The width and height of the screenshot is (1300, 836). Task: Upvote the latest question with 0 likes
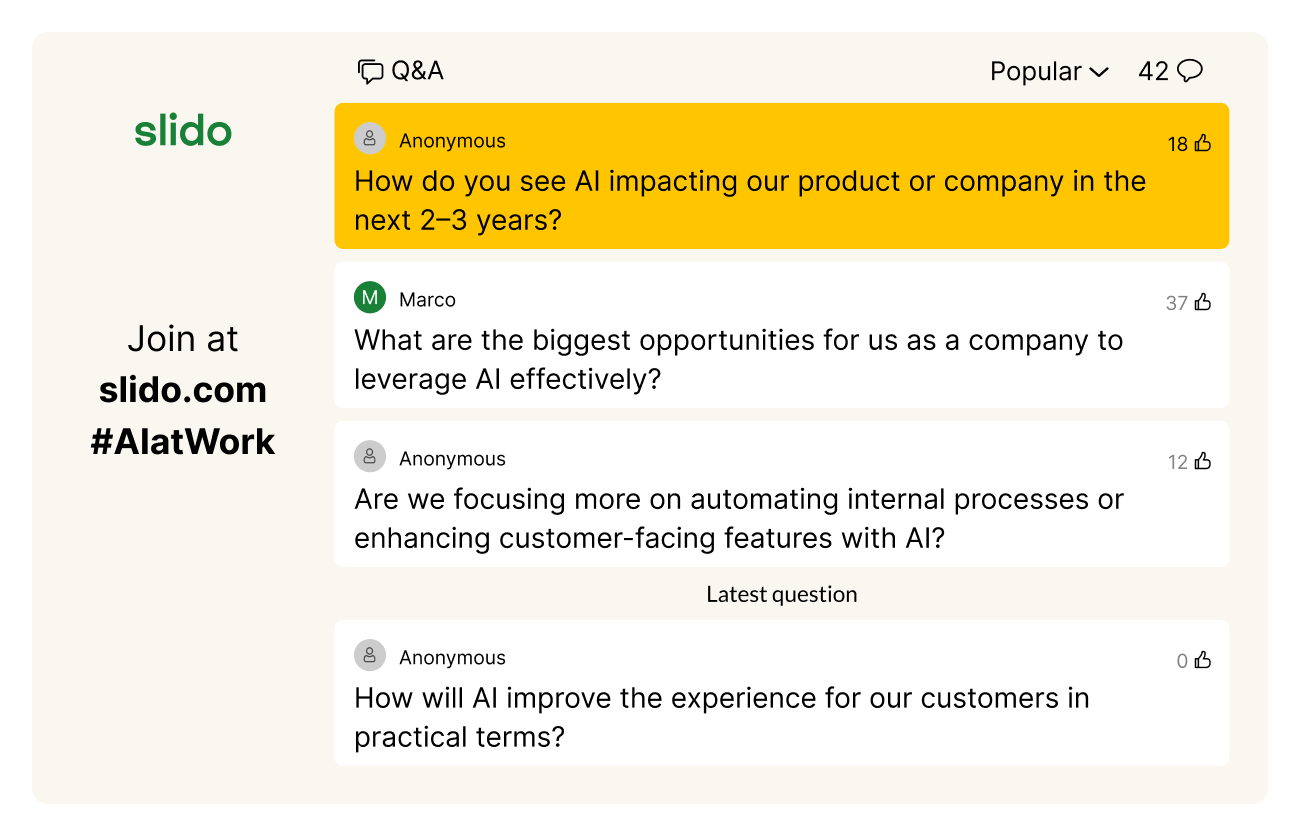(x=1203, y=660)
